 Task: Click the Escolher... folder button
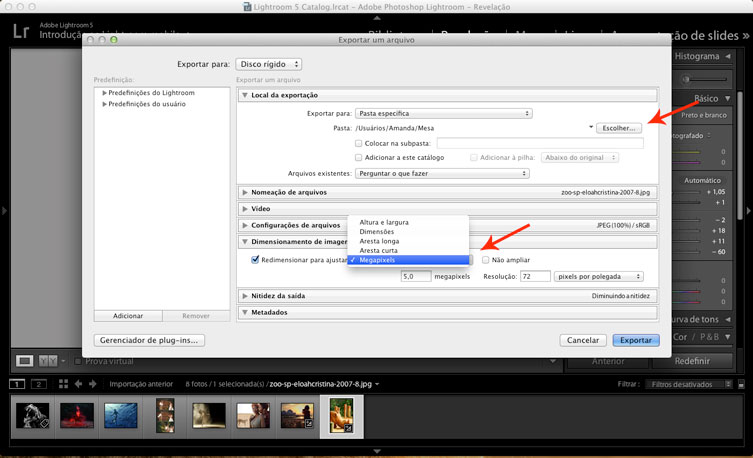pos(620,128)
